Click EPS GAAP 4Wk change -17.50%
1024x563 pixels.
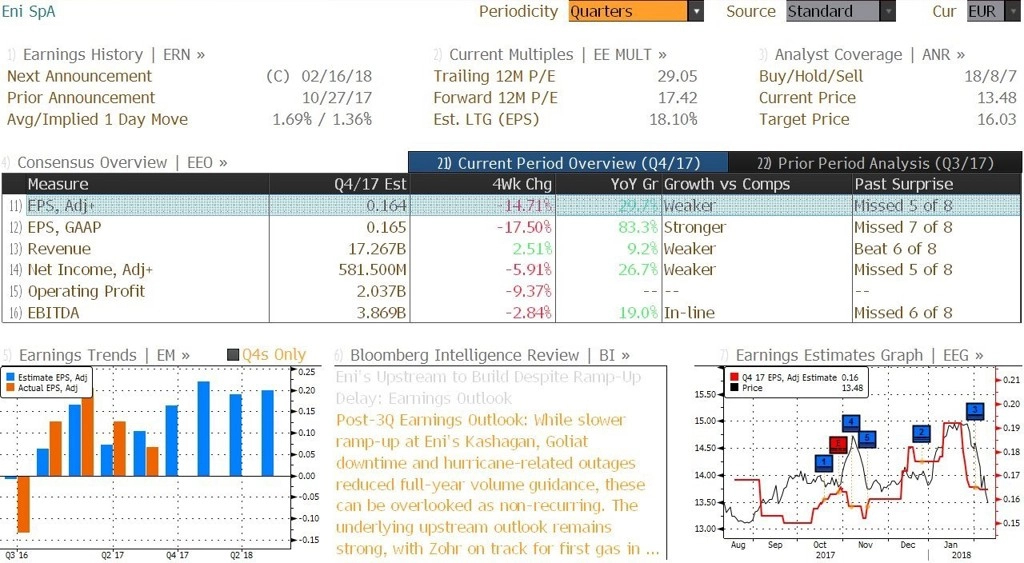point(524,227)
